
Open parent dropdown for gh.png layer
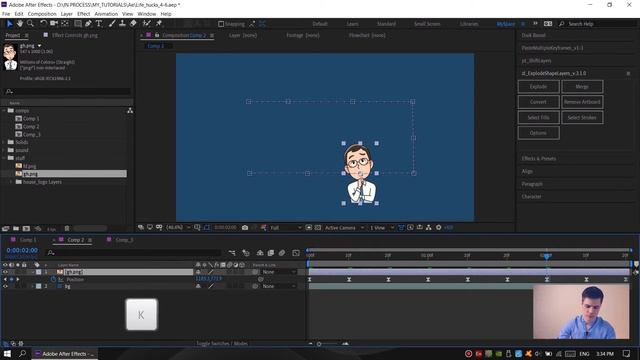[x=278, y=272]
